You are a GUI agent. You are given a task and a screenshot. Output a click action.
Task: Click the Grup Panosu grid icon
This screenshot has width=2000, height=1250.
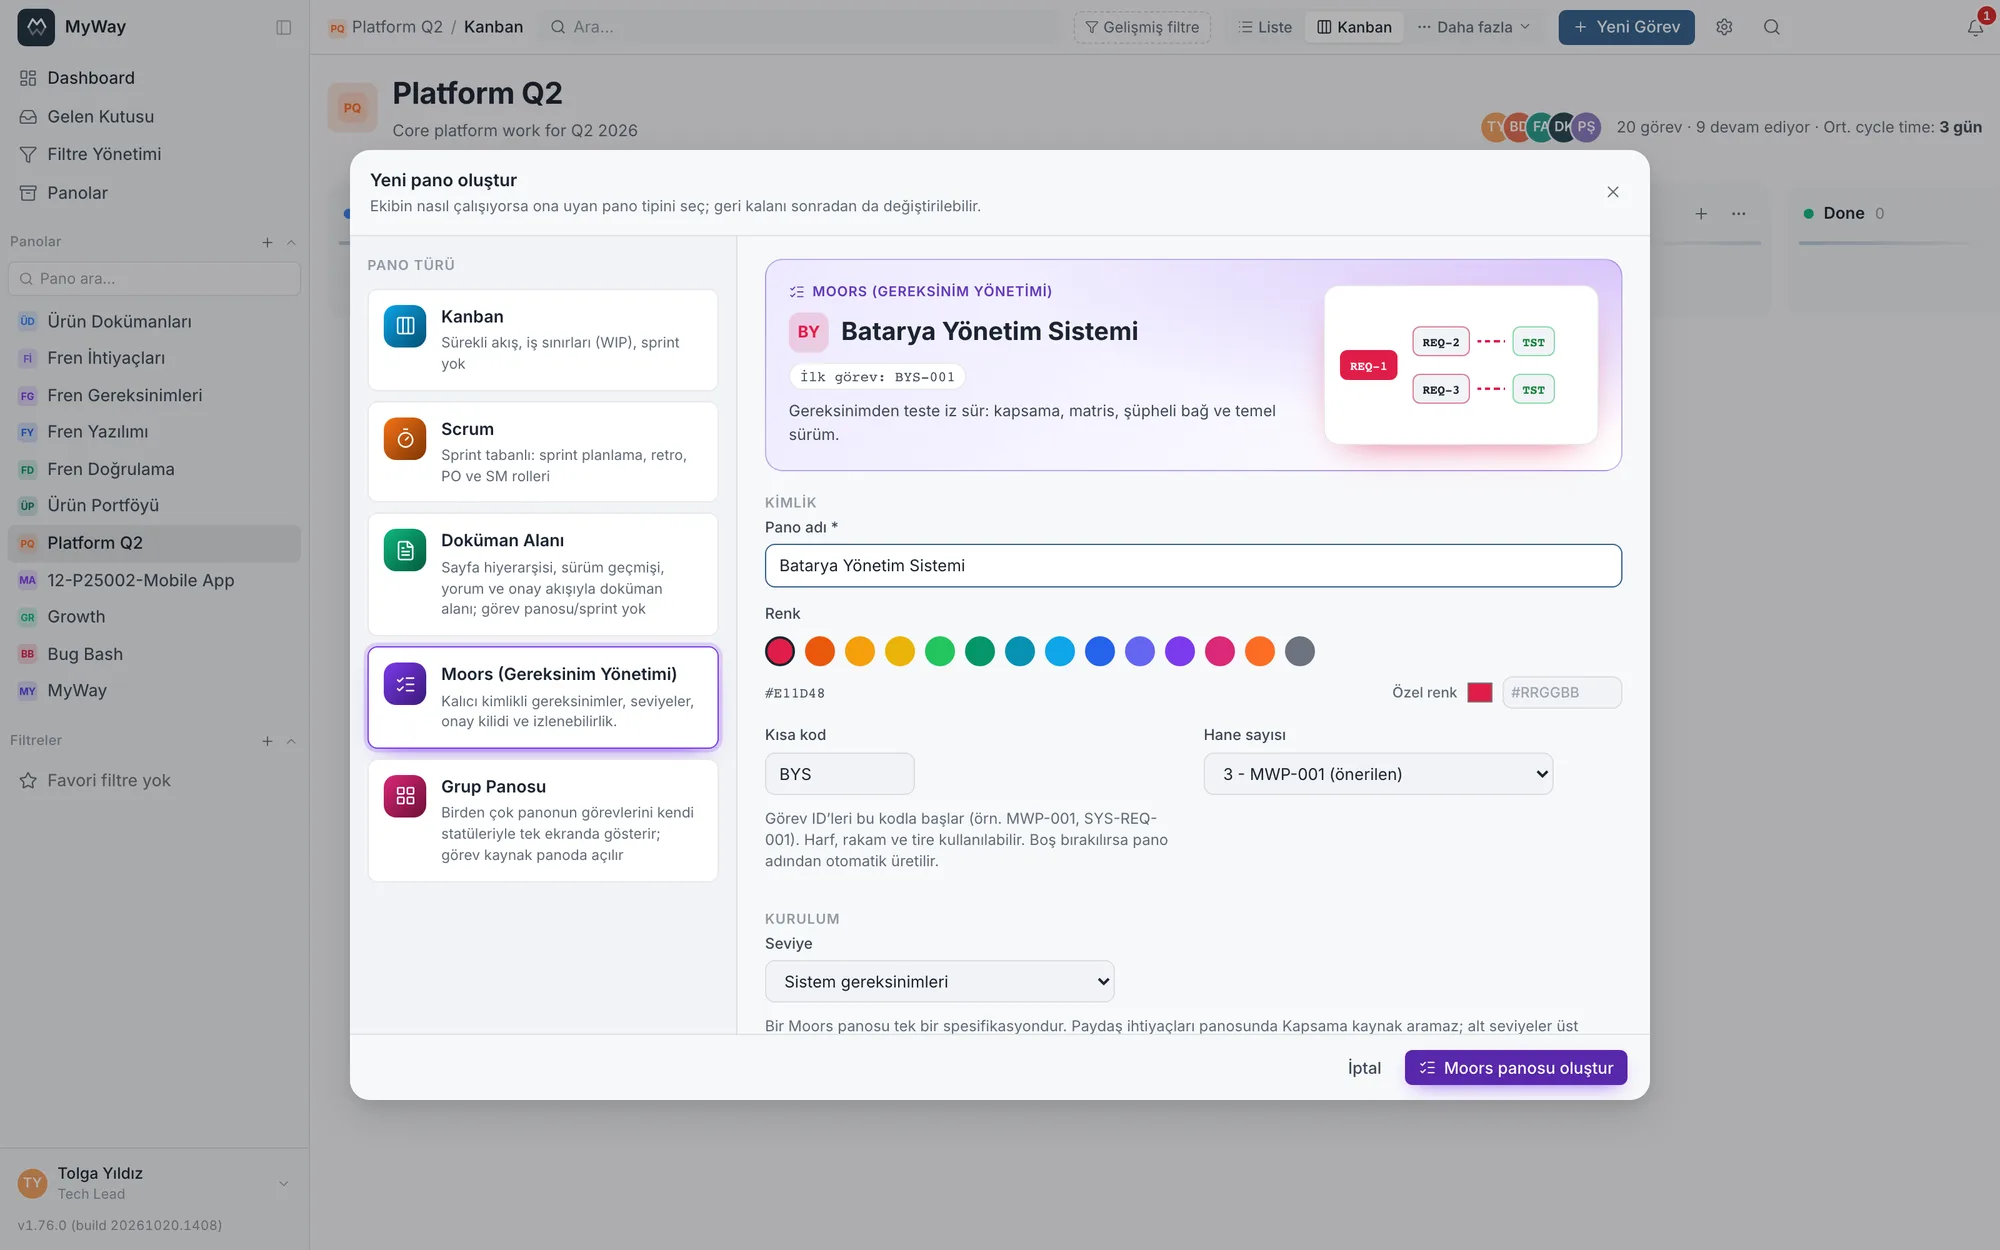(405, 796)
